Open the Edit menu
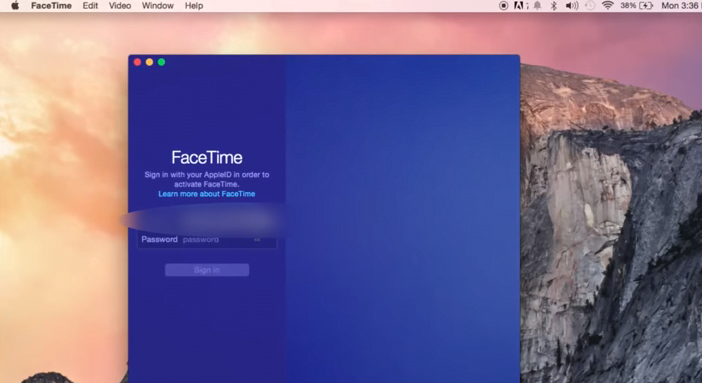The width and height of the screenshot is (702, 383). pos(90,6)
